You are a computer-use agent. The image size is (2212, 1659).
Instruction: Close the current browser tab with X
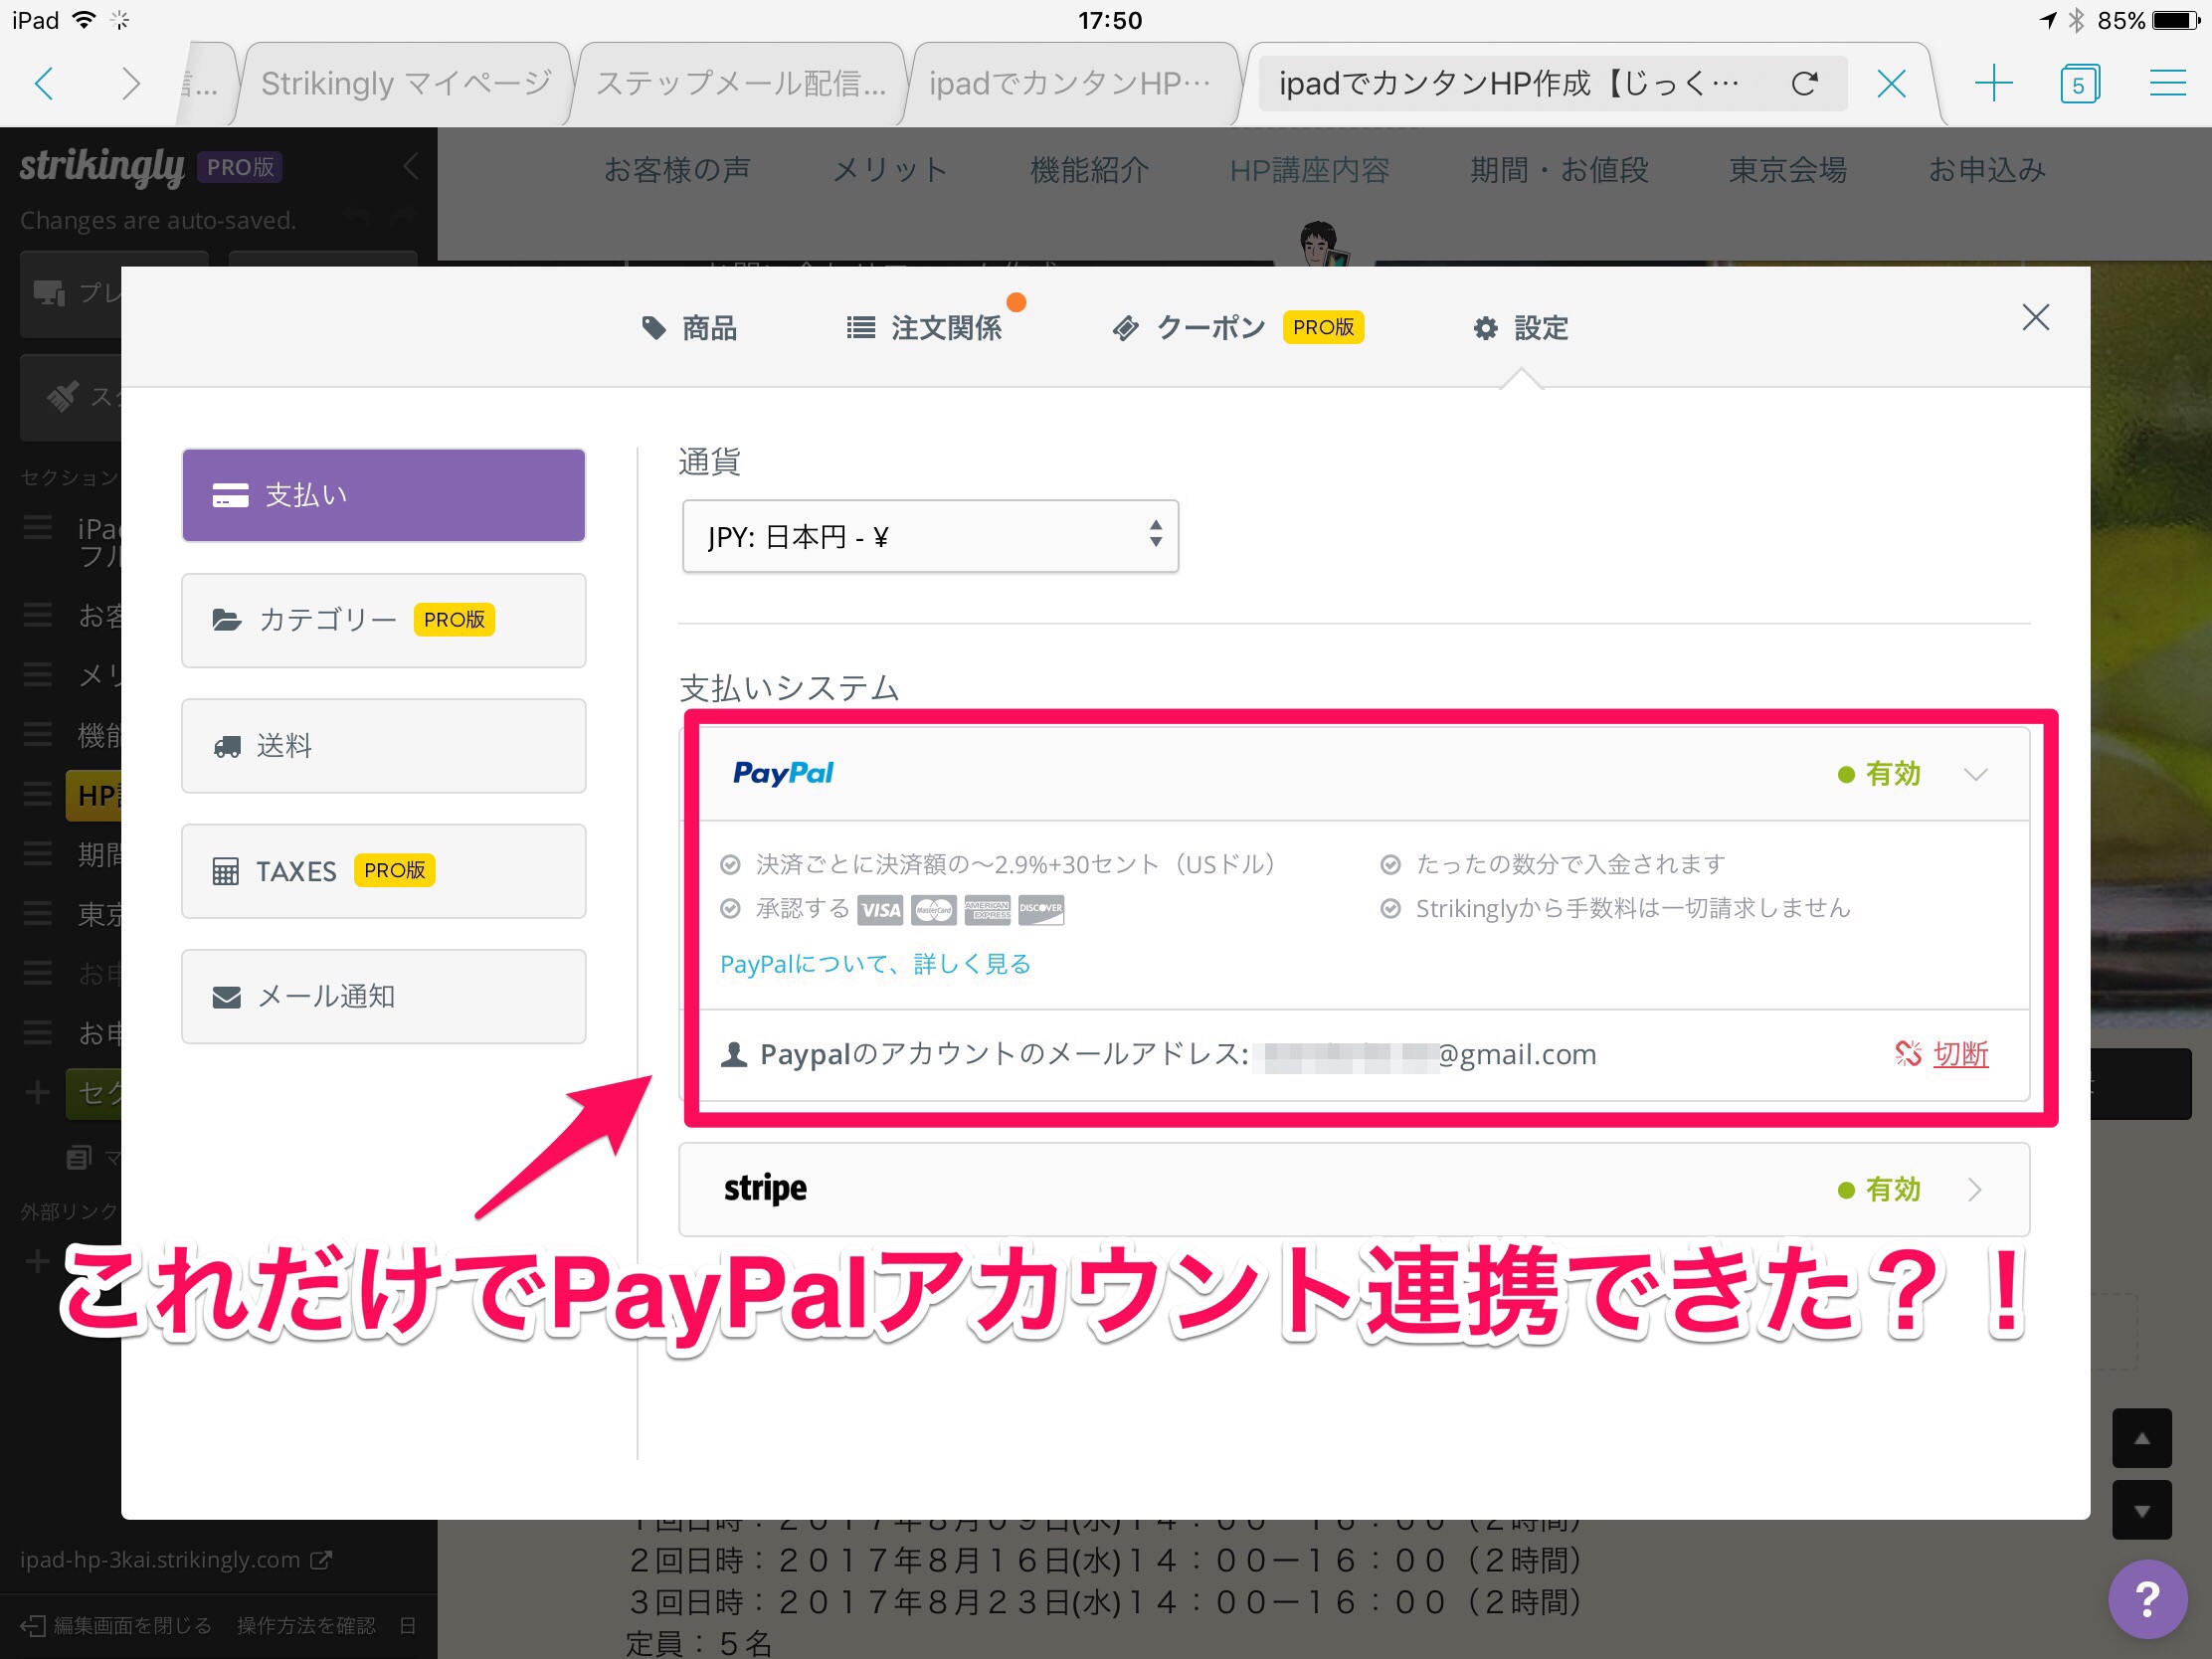point(1891,83)
